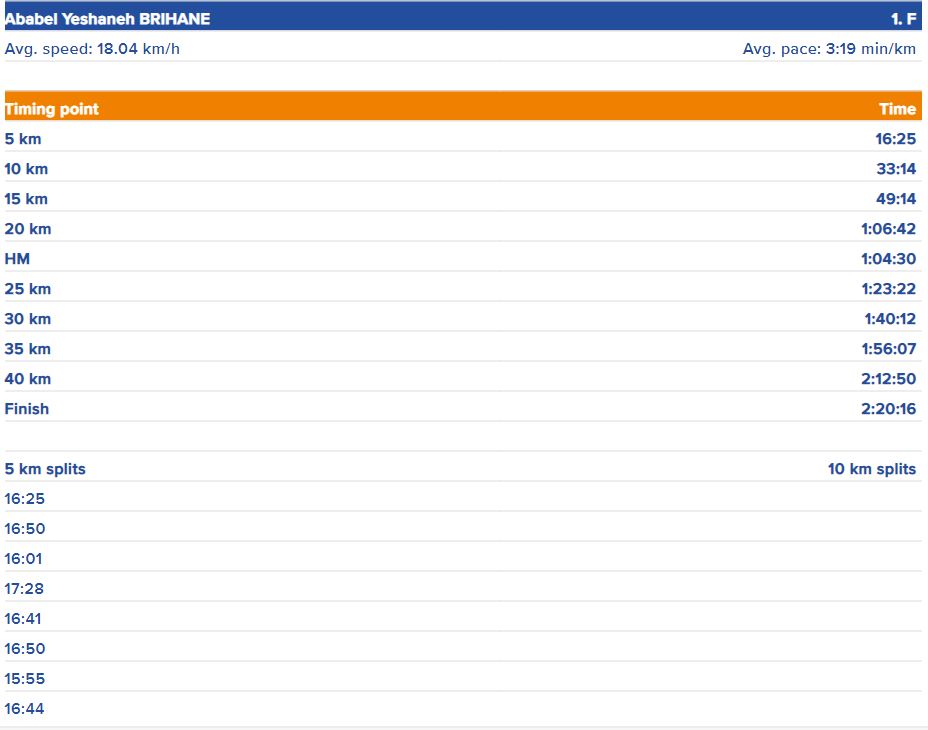Click the 'Finish' timing point label
Image resolution: width=928 pixels, height=730 pixels.
click(x=27, y=409)
